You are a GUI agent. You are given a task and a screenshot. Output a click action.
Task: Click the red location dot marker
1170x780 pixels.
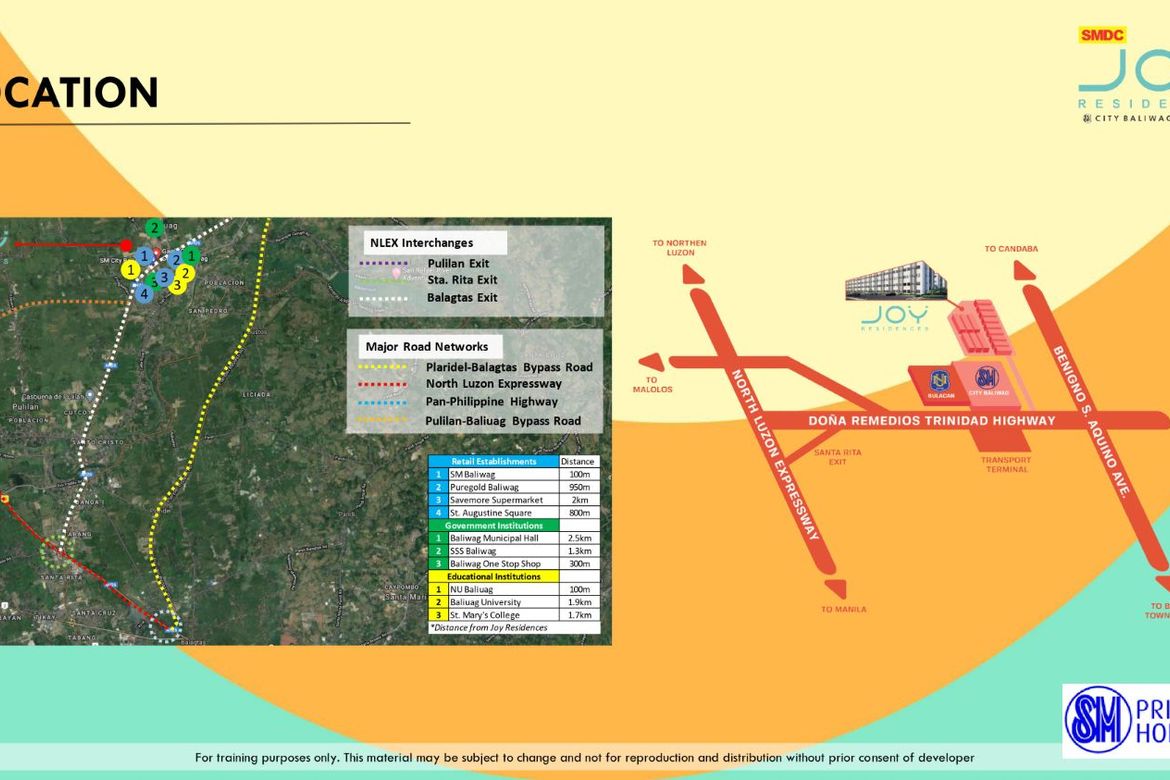click(126, 245)
